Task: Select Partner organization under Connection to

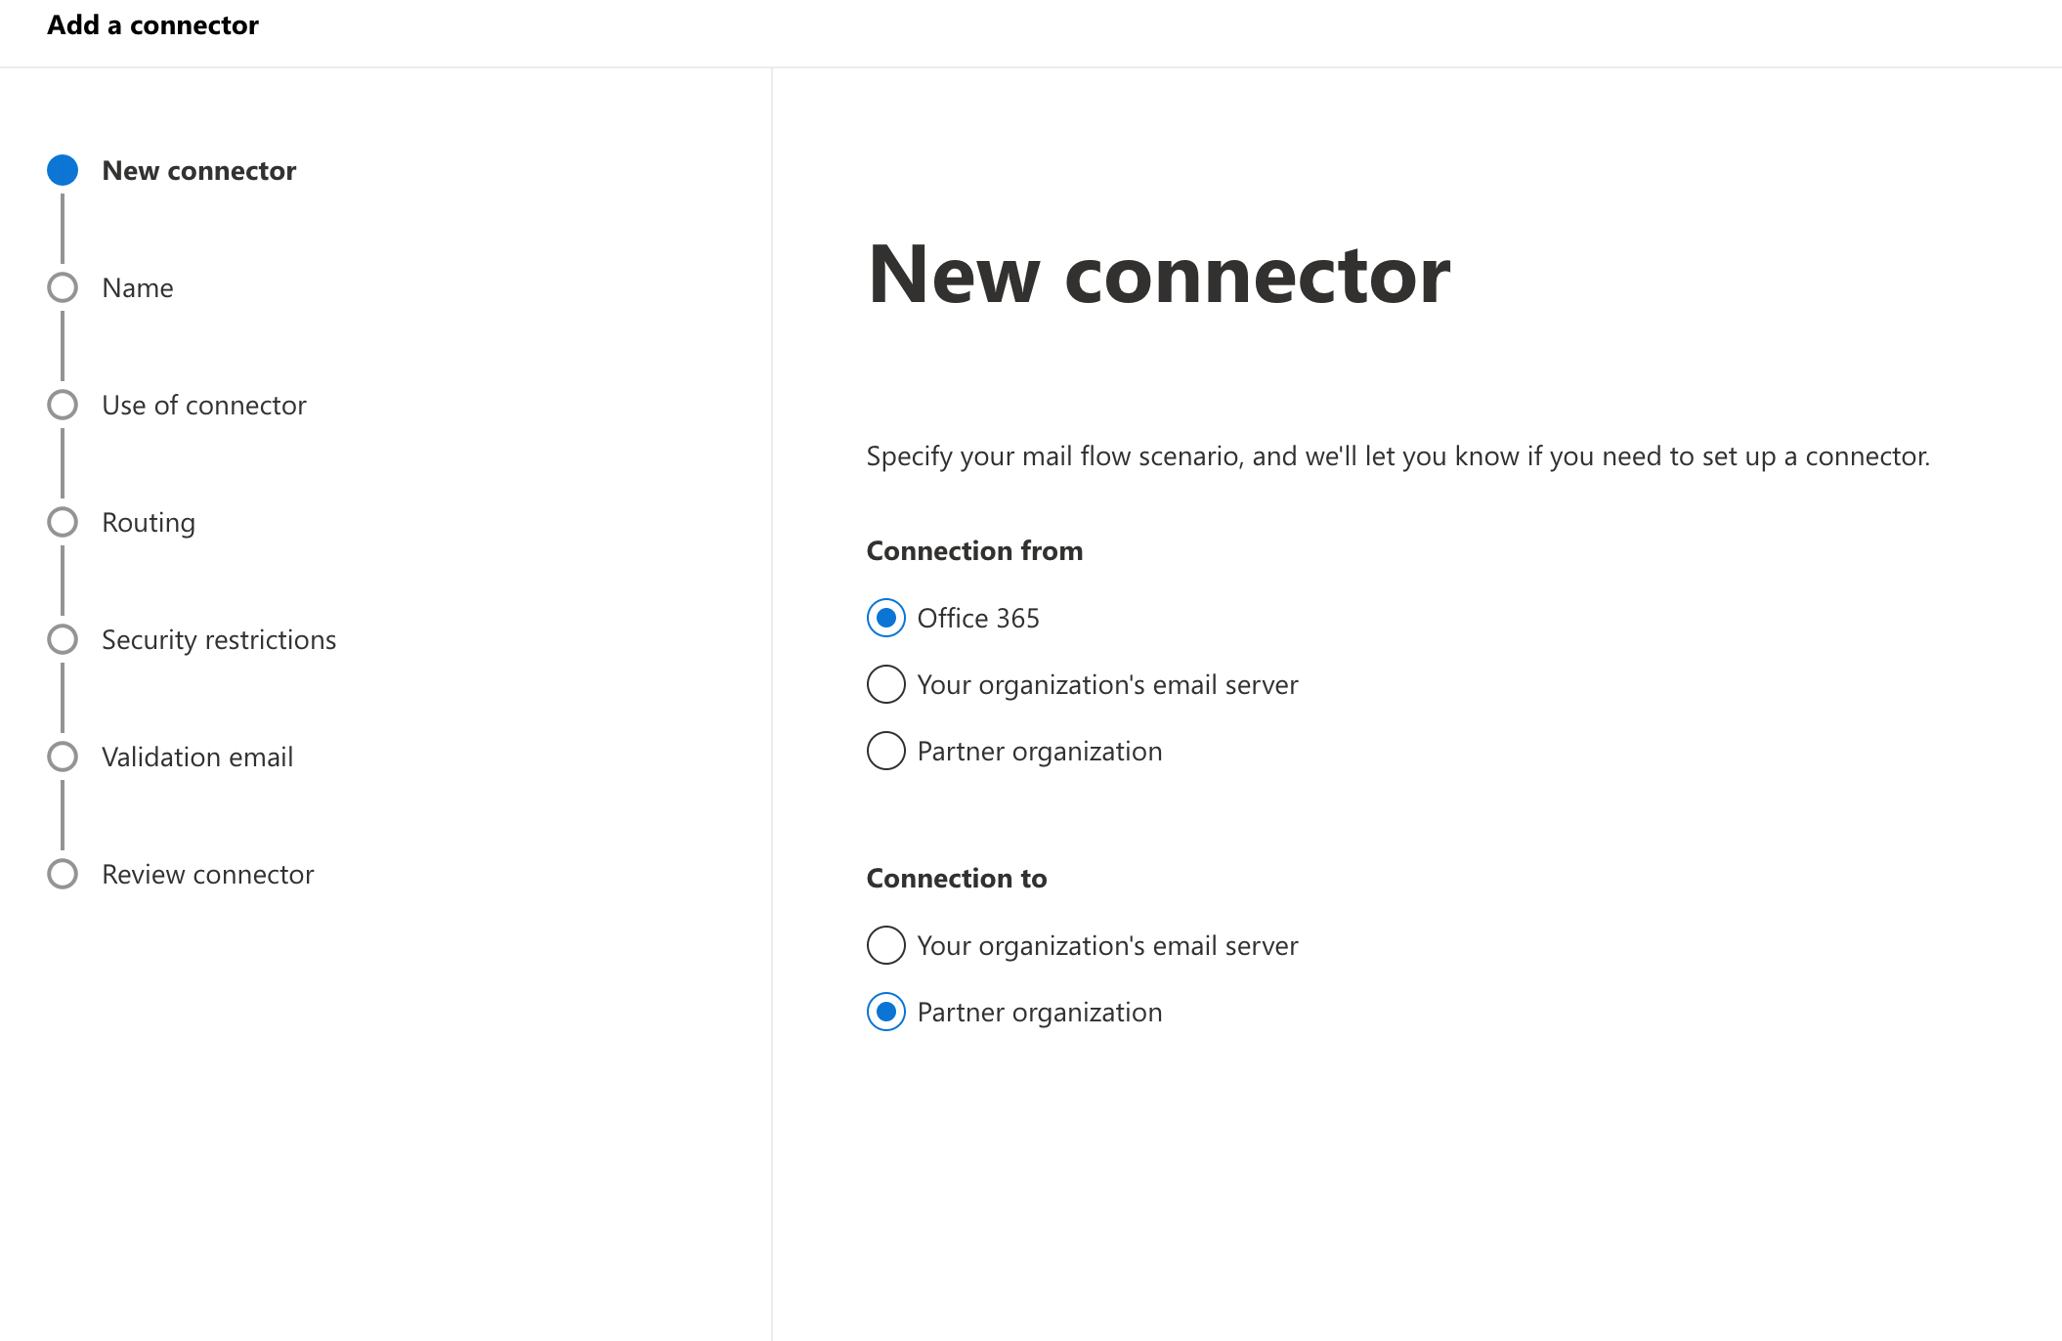Action: click(885, 1012)
